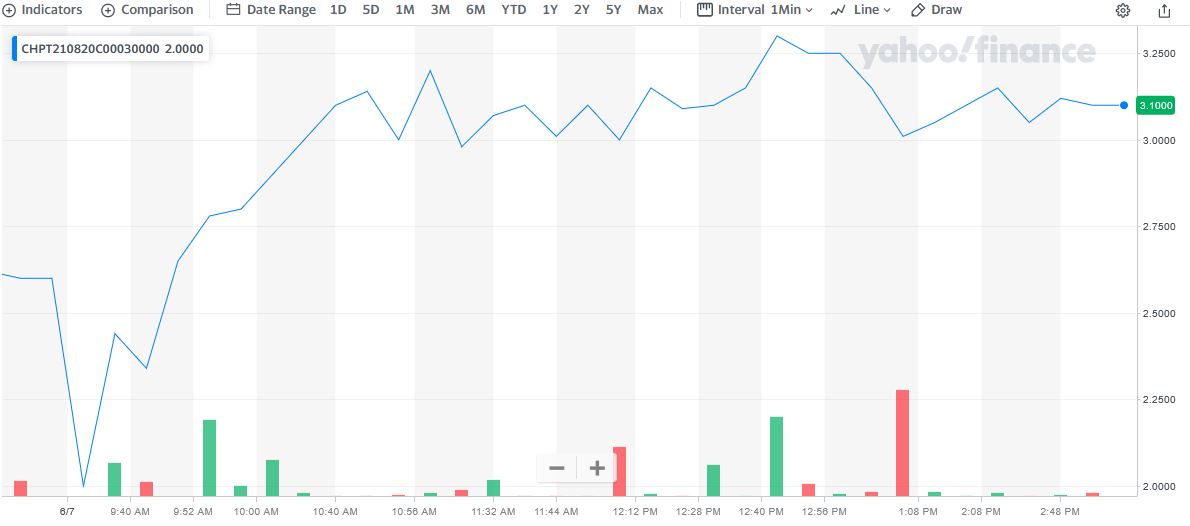This screenshot has height=526, width=1190.
Task: Zoom in with the plus button
Action: [x=597, y=468]
